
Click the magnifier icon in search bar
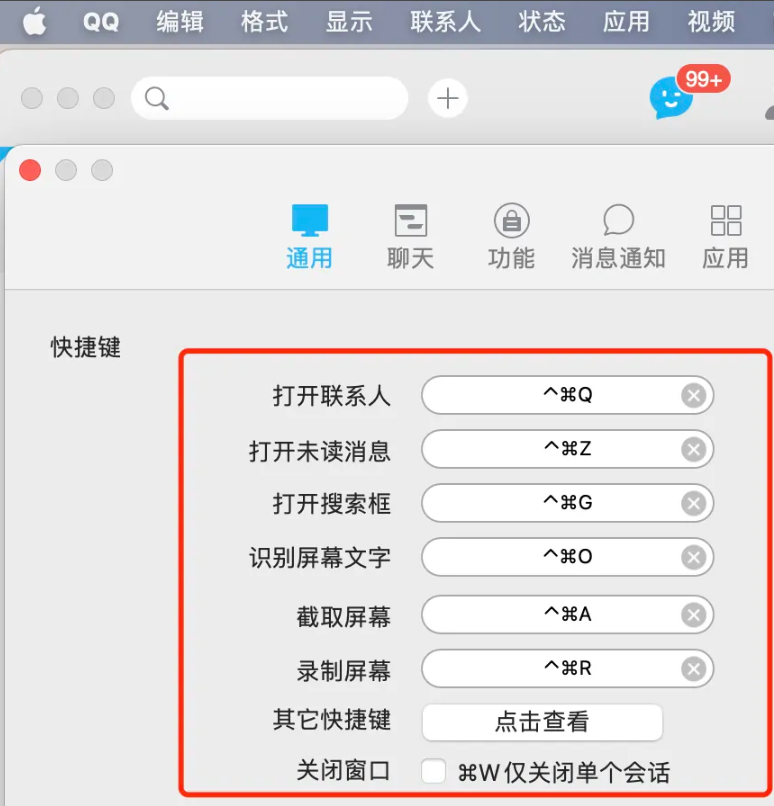click(157, 98)
